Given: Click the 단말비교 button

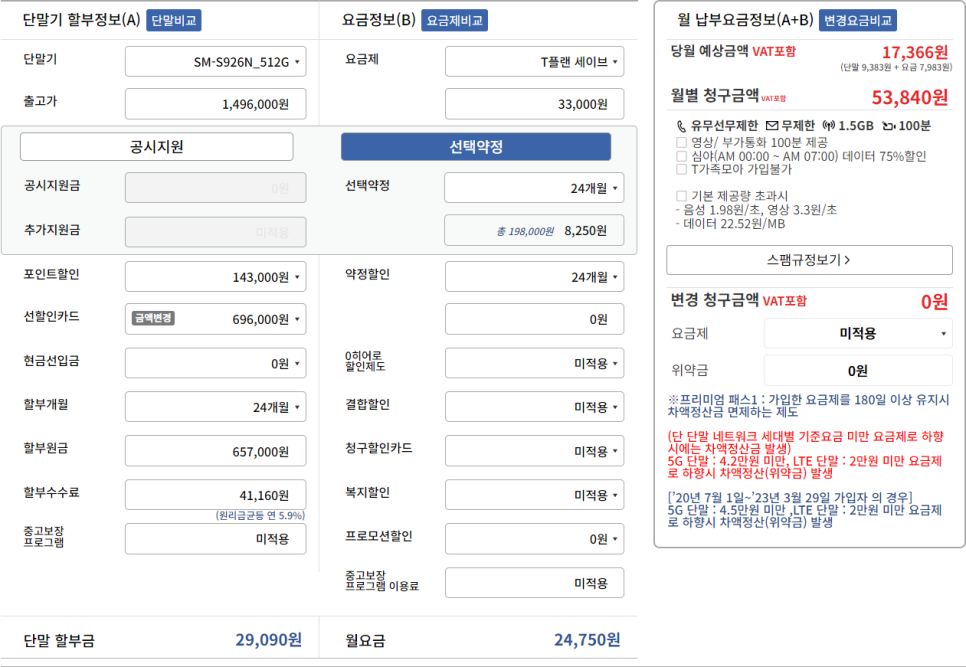Looking at the screenshot, I should [x=174, y=20].
